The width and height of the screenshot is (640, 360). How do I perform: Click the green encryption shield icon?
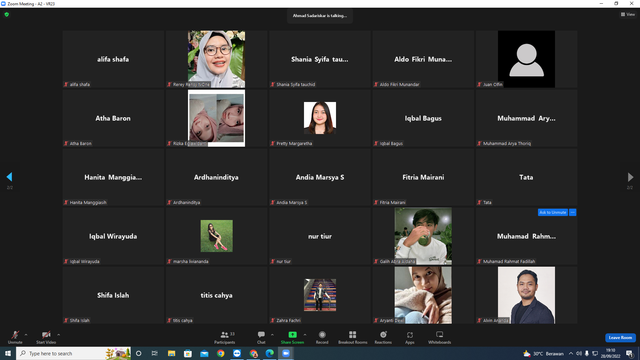pyautogui.click(x=7, y=14)
